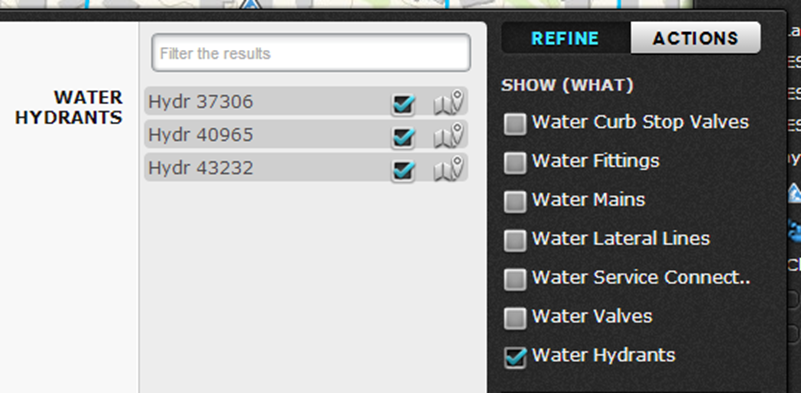
Task: Select the Hydr 43232 result row
Action: (x=306, y=168)
